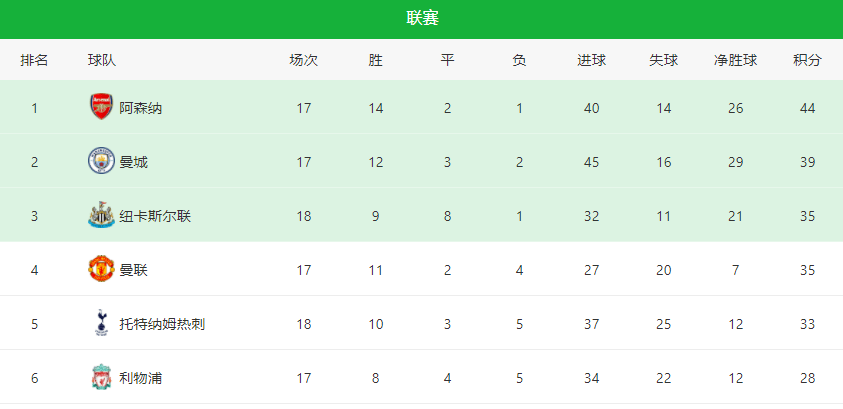843x409 pixels.
Task: Click the Liverpool club crest icon
Action: 101,377
